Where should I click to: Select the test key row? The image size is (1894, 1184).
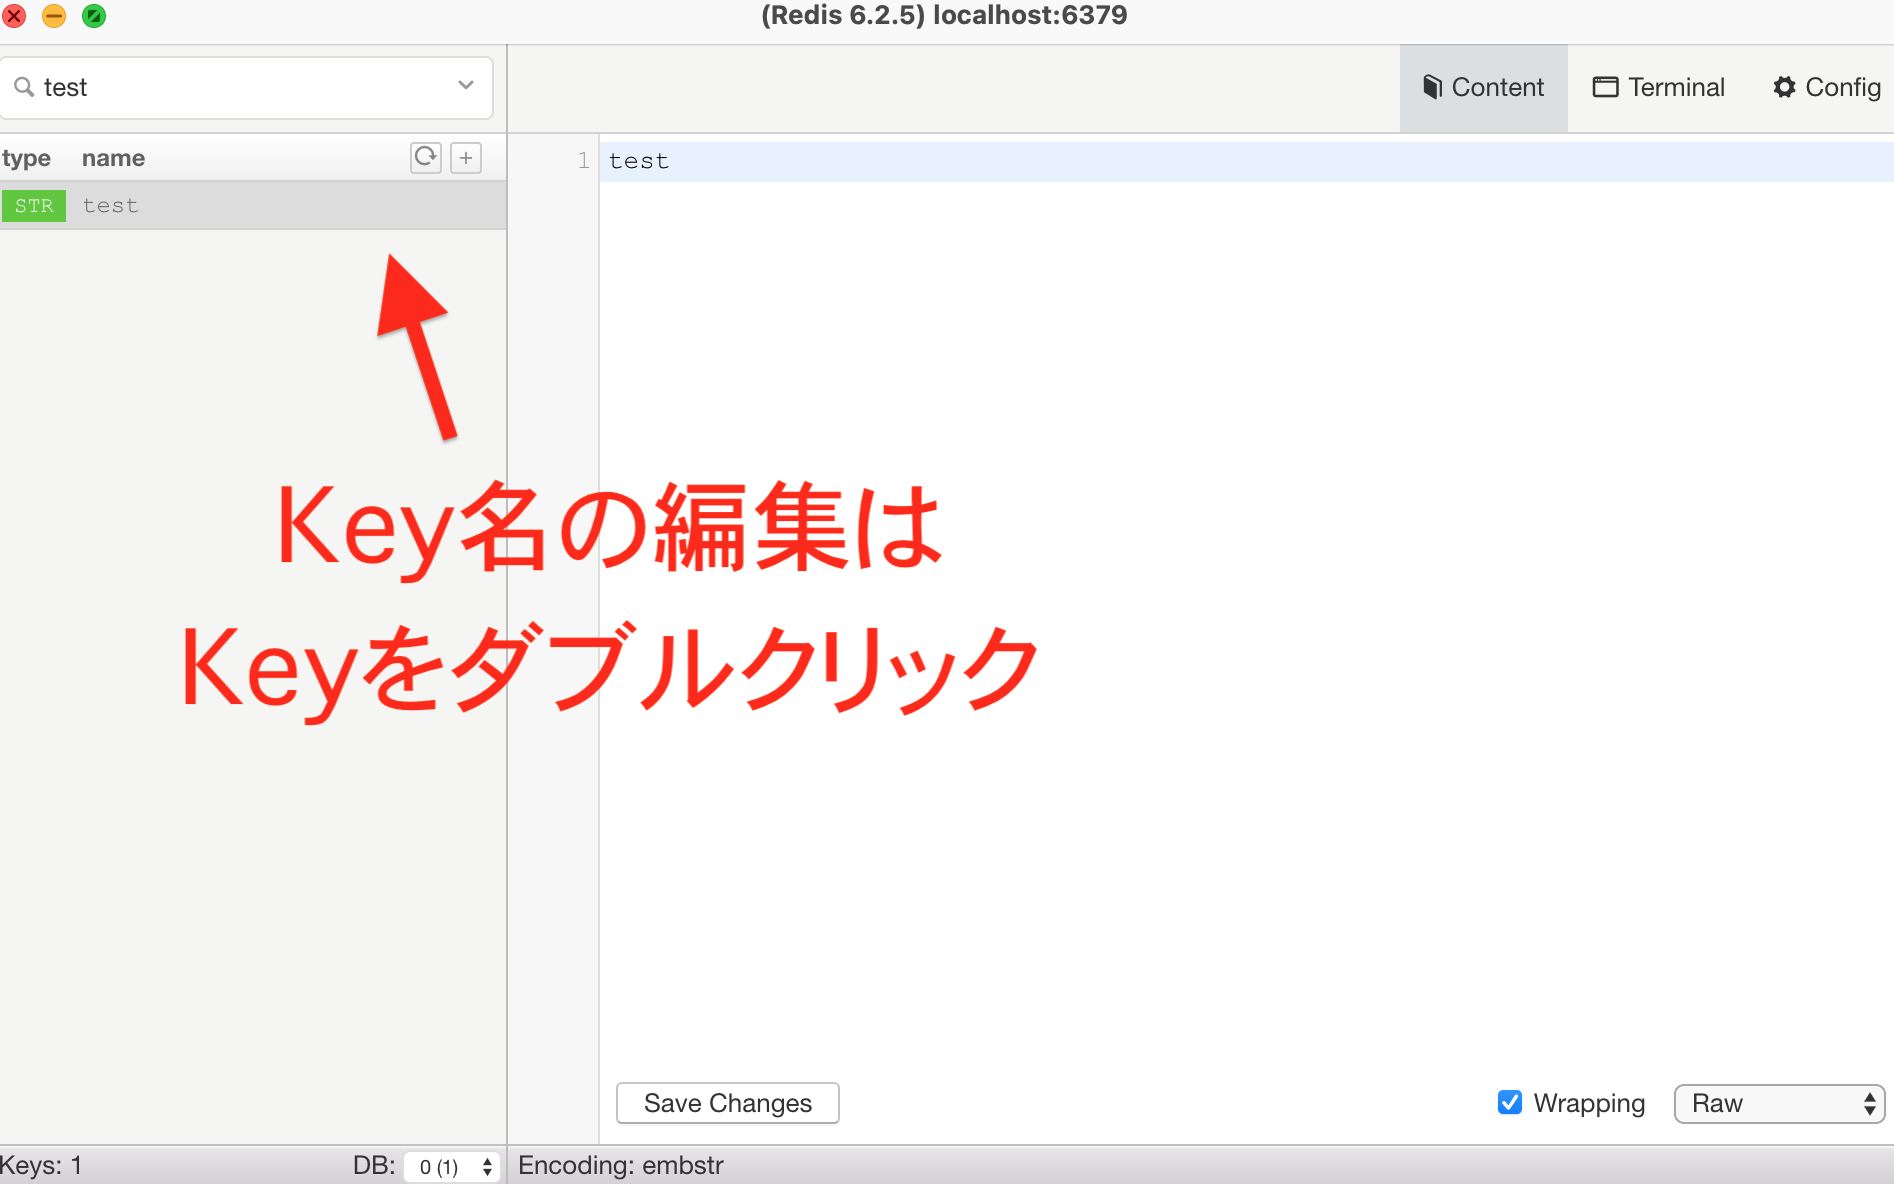(x=150, y=205)
